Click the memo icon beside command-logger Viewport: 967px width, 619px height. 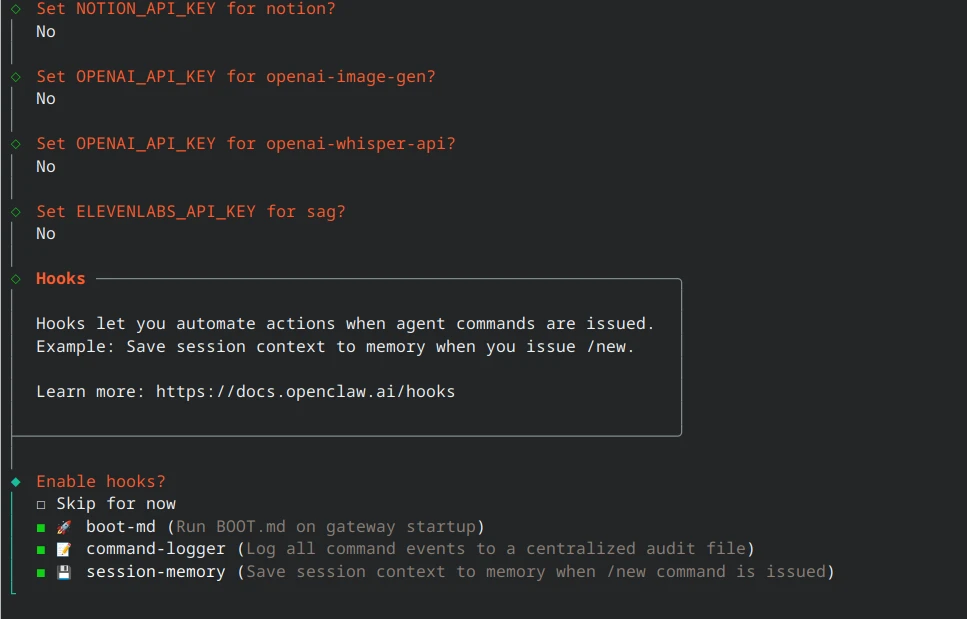(63, 549)
